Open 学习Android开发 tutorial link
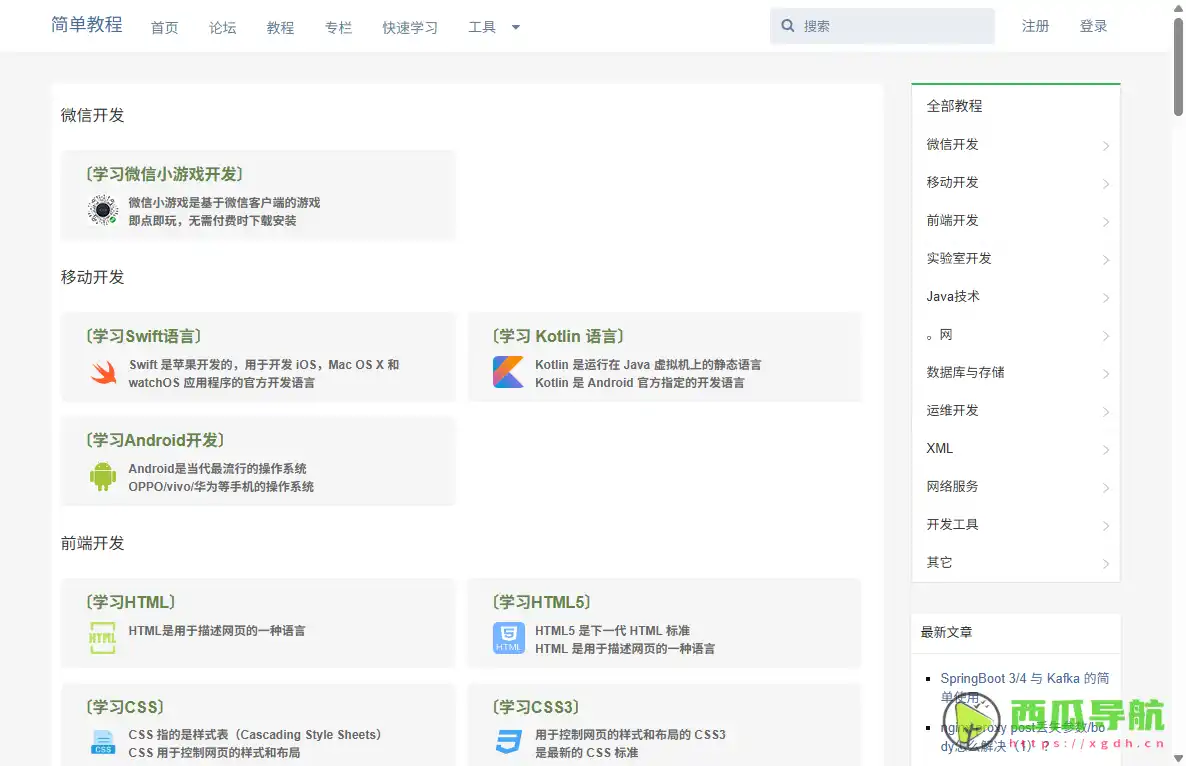 coord(155,440)
